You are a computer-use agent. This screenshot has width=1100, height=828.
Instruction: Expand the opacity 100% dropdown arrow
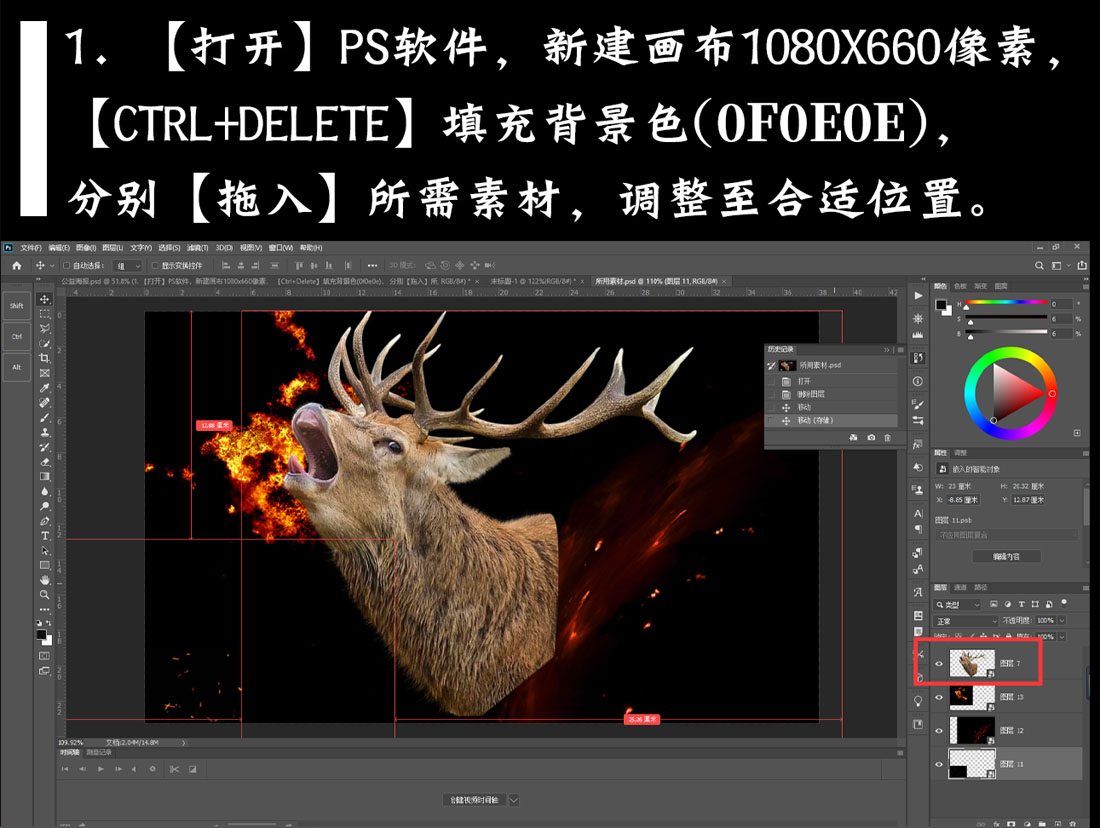tap(1062, 620)
